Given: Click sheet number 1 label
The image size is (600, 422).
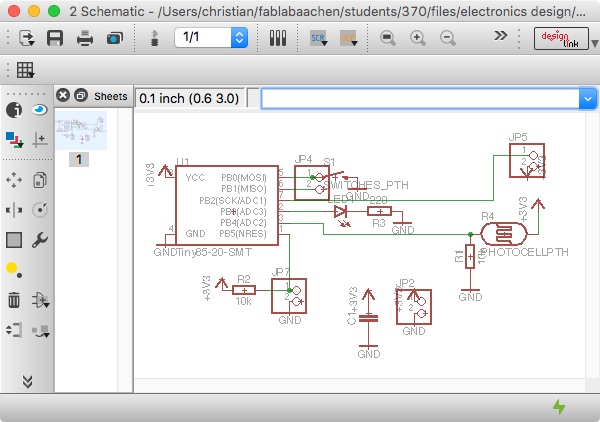Looking at the screenshot, I should (79, 159).
